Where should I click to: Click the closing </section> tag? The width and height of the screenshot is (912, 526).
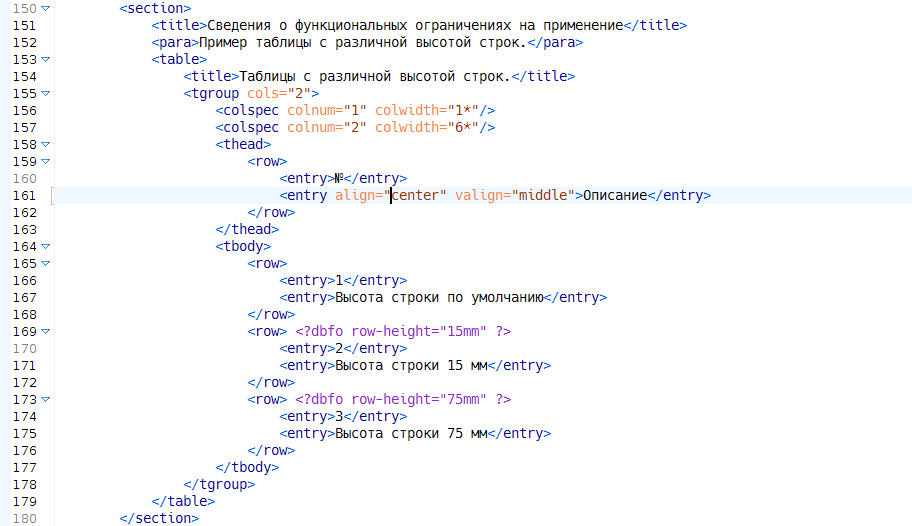pyautogui.click(x=159, y=518)
